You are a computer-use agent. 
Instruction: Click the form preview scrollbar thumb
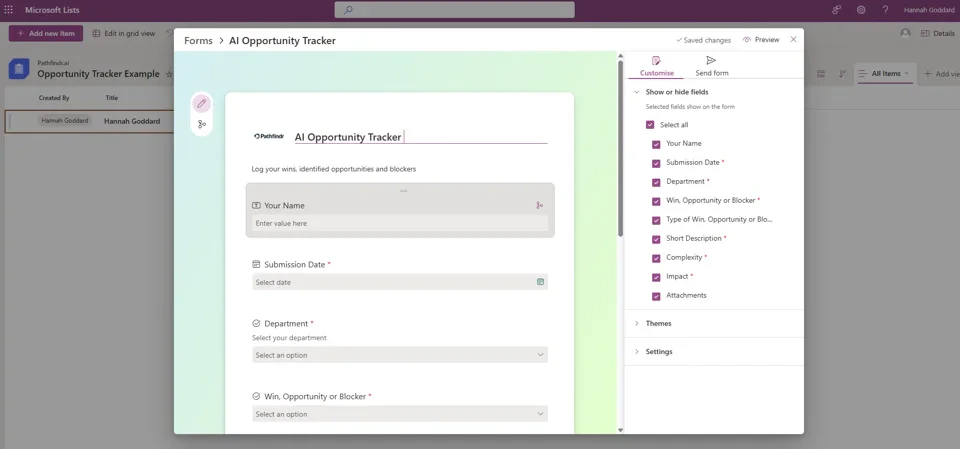620,148
